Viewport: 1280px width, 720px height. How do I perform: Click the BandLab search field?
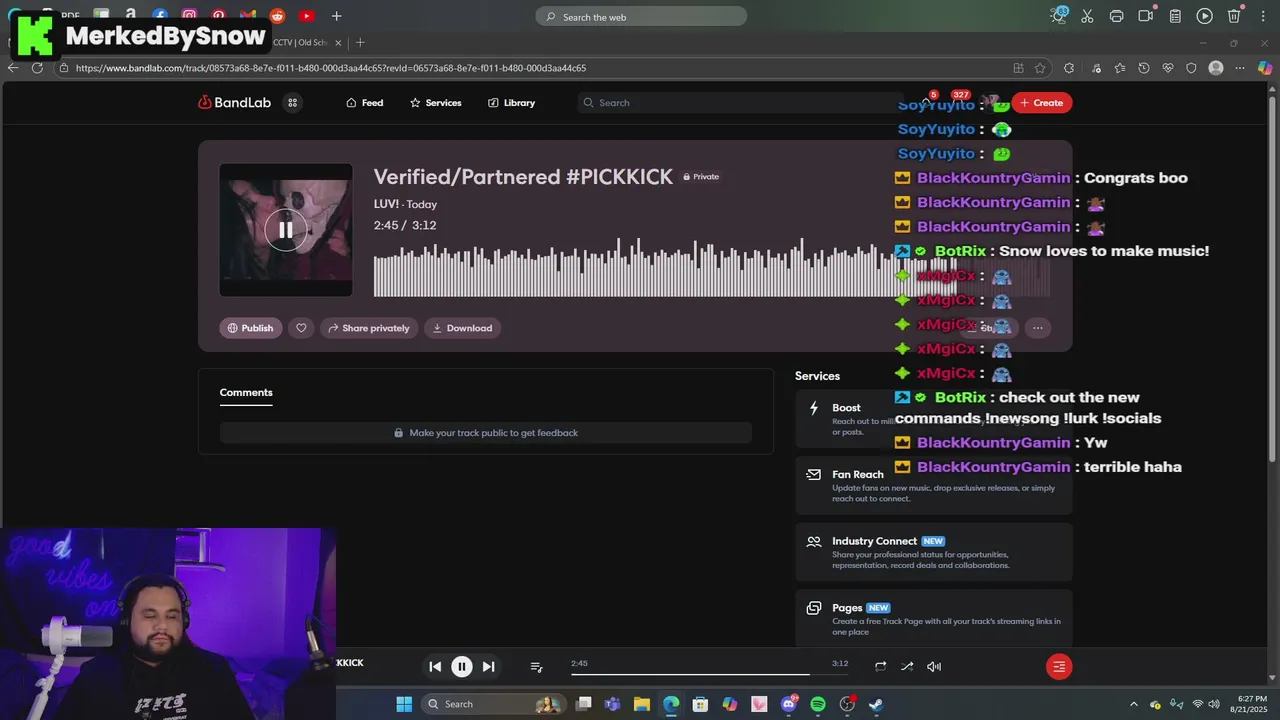point(740,102)
